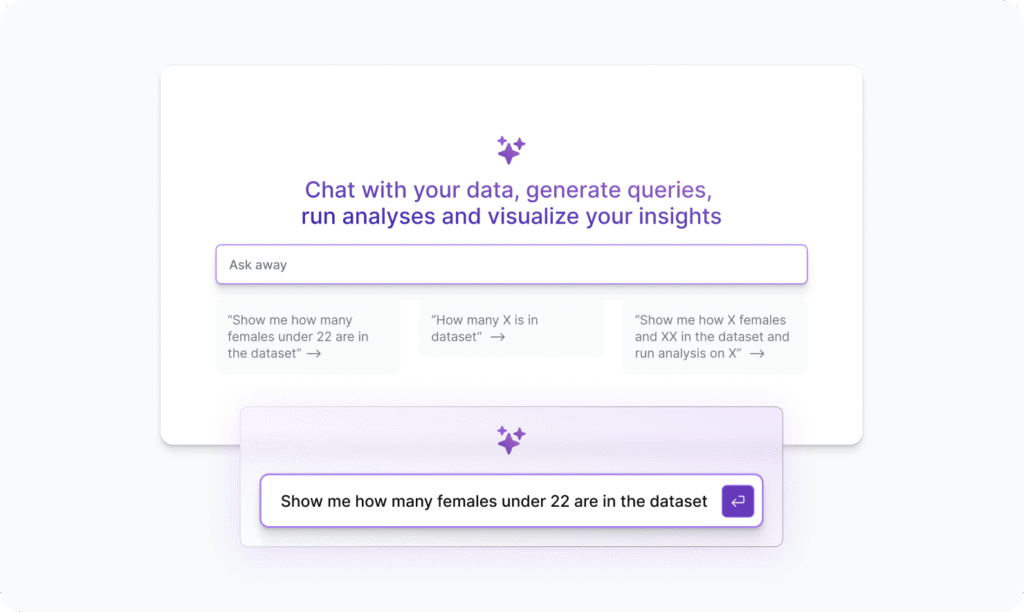Click the arrow after "the dataset" in first suggestion
Viewport: 1024px width, 612px height.
(x=314, y=353)
